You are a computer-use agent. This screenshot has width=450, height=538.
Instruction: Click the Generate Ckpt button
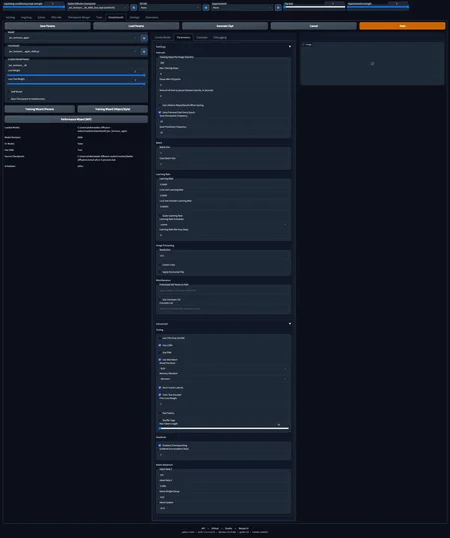225,26
